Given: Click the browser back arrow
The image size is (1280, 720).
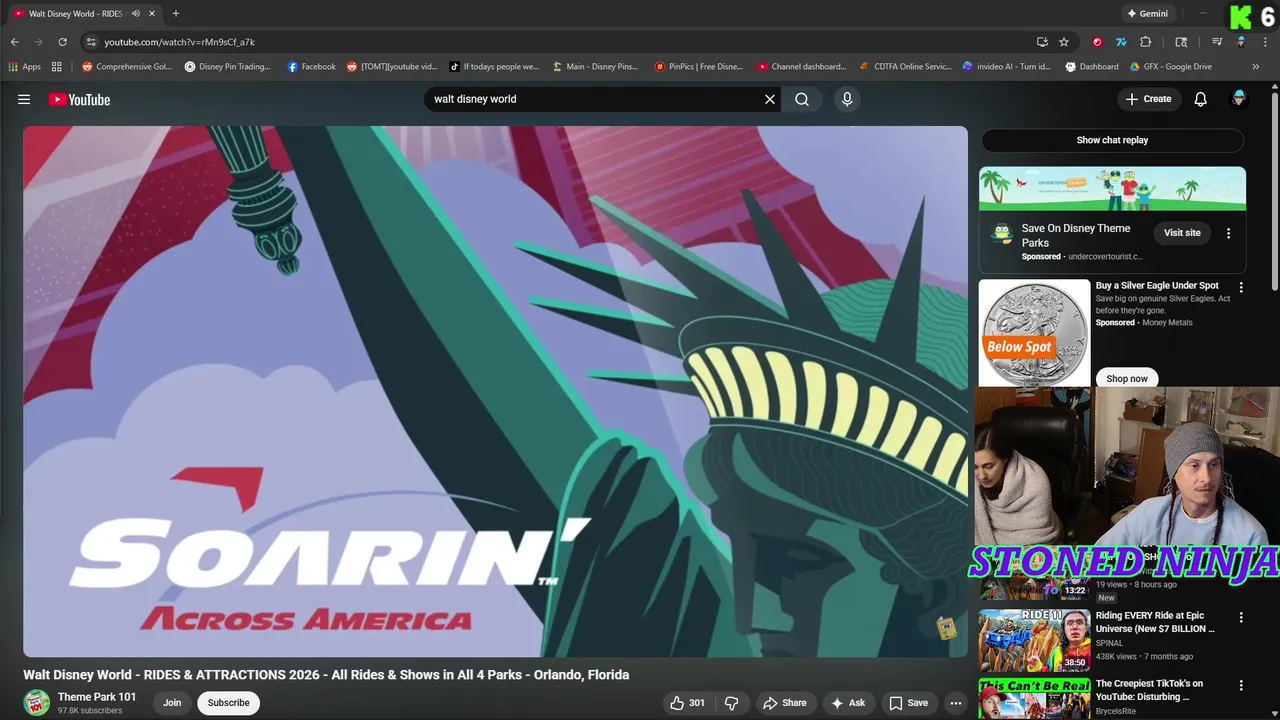Looking at the screenshot, I should tap(14, 42).
